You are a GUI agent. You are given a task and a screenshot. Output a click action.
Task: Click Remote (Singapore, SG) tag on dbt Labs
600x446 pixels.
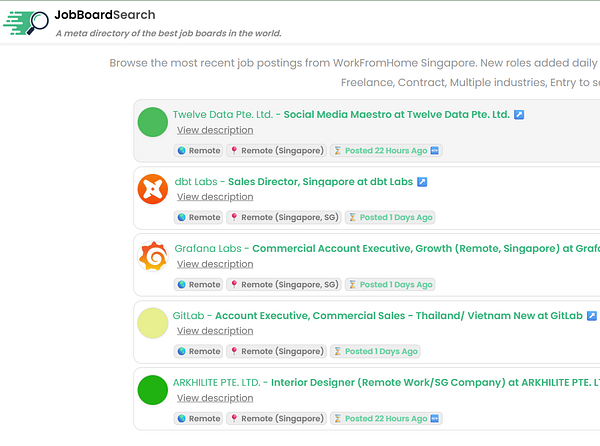tap(284, 217)
